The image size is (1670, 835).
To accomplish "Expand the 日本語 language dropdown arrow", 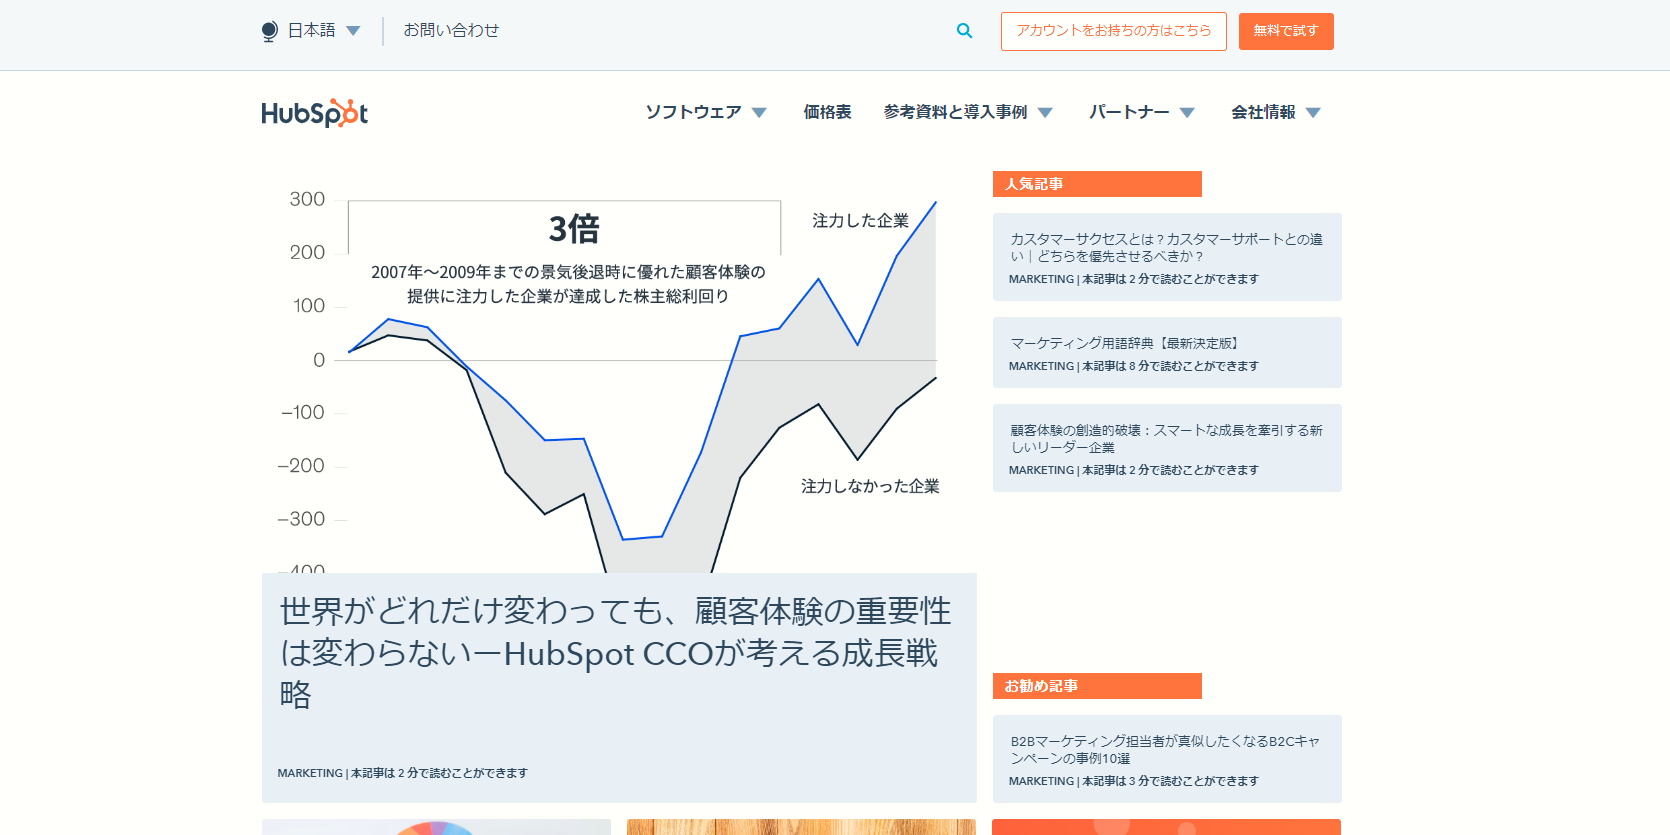I will tap(353, 31).
